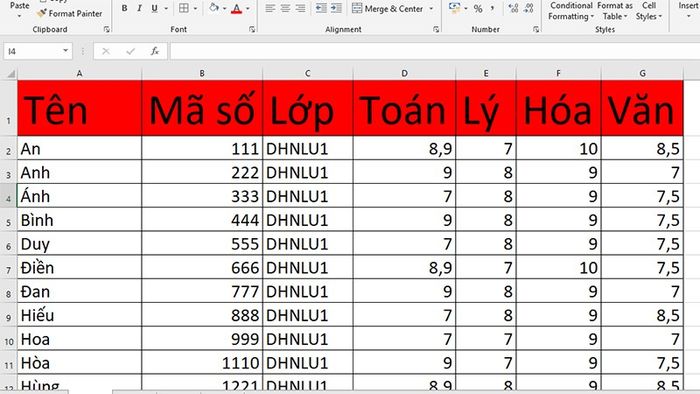This screenshot has width=700, height=394.
Task: Toggle Align Right for the cell
Action: coord(300,8)
